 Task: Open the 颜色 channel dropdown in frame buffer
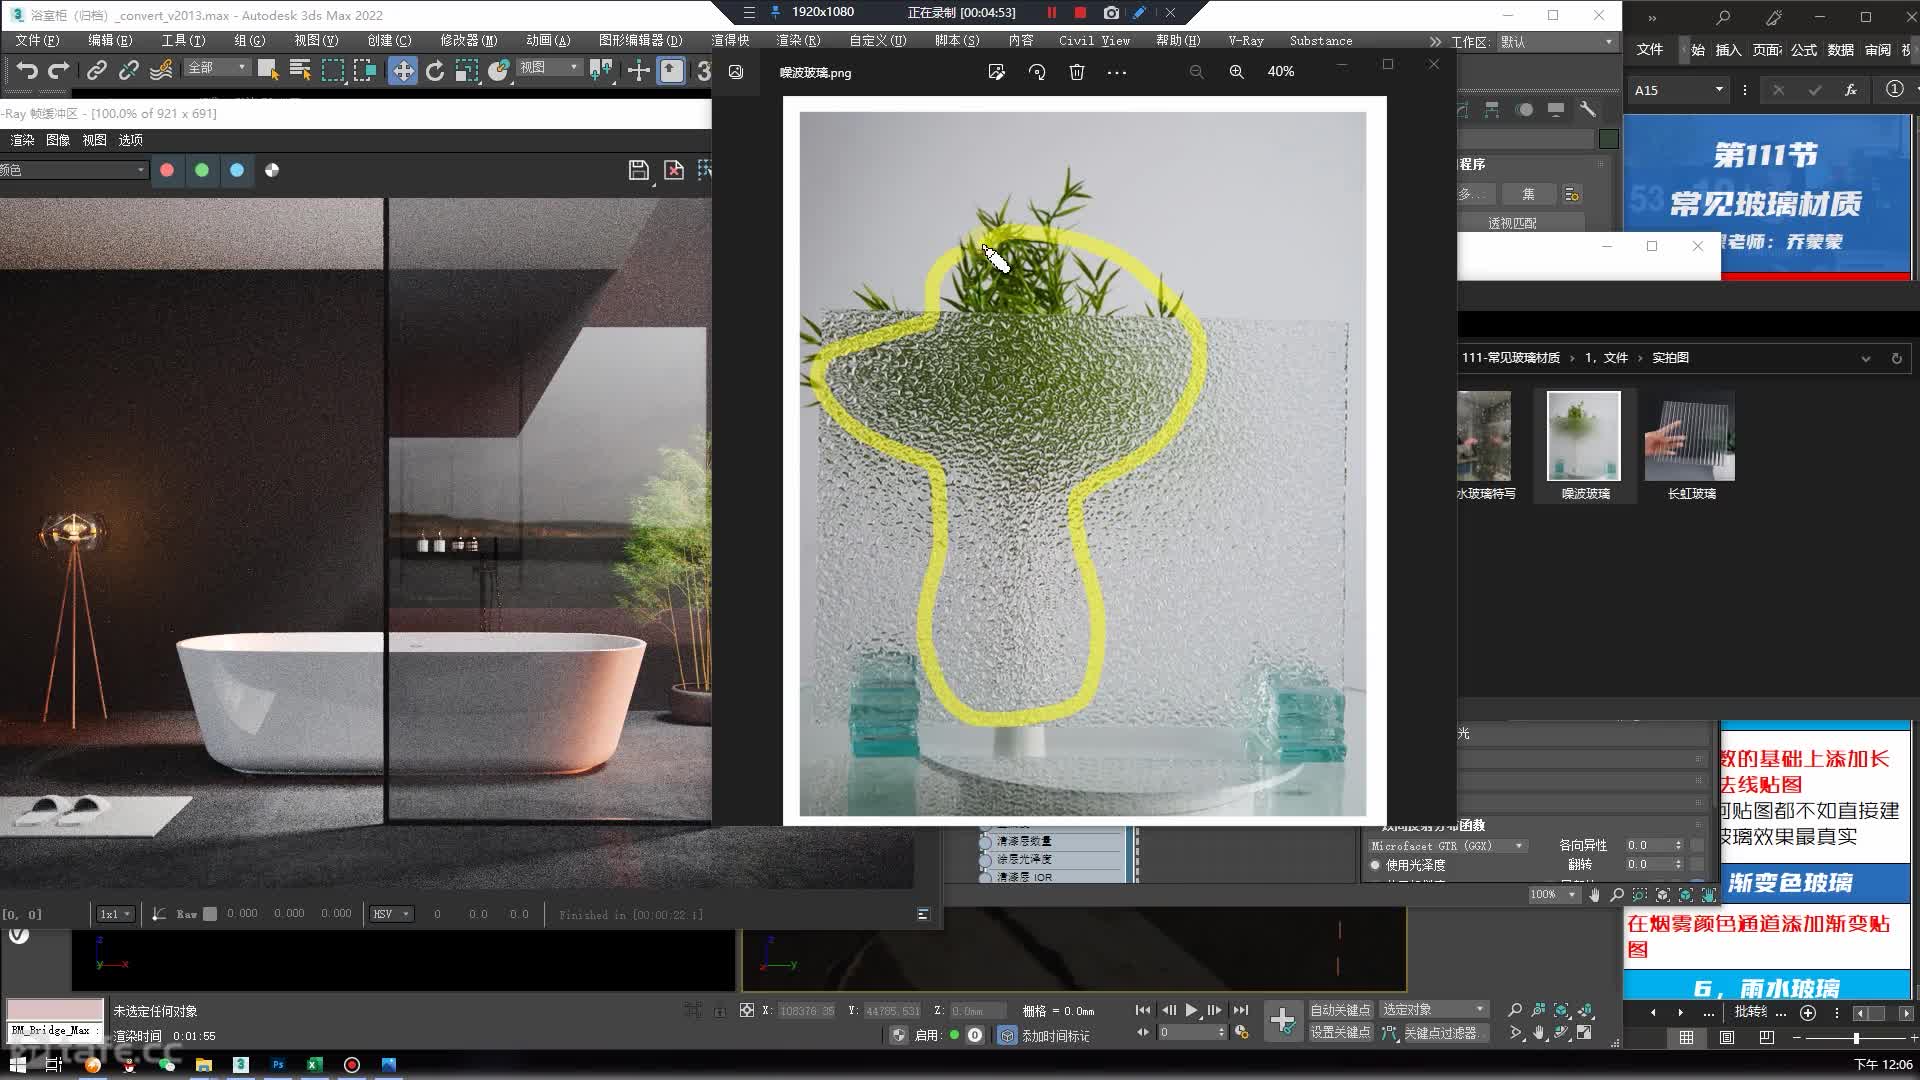click(72, 170)
